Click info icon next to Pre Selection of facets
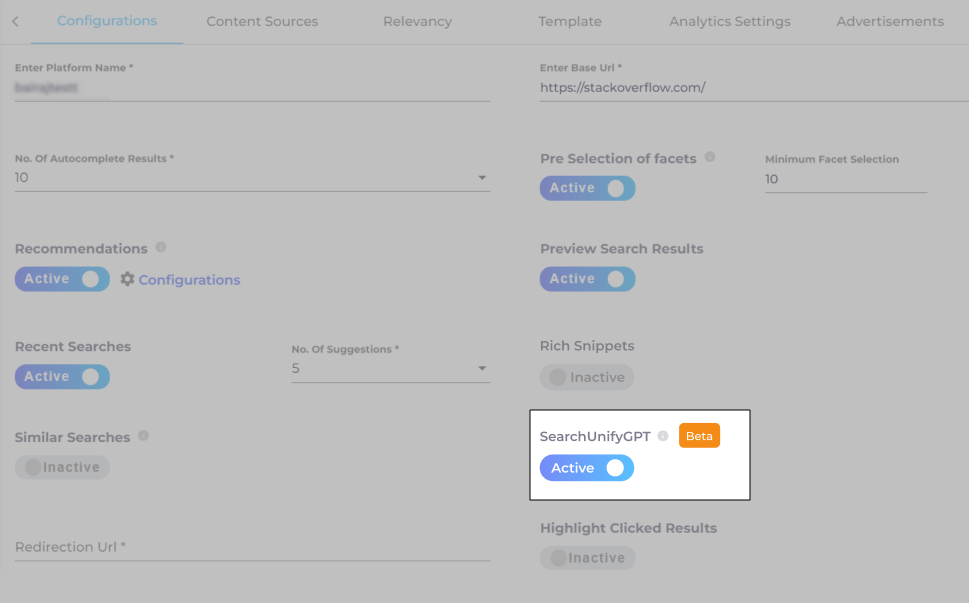The image size is (969, 603). click(x=710, y=157)
